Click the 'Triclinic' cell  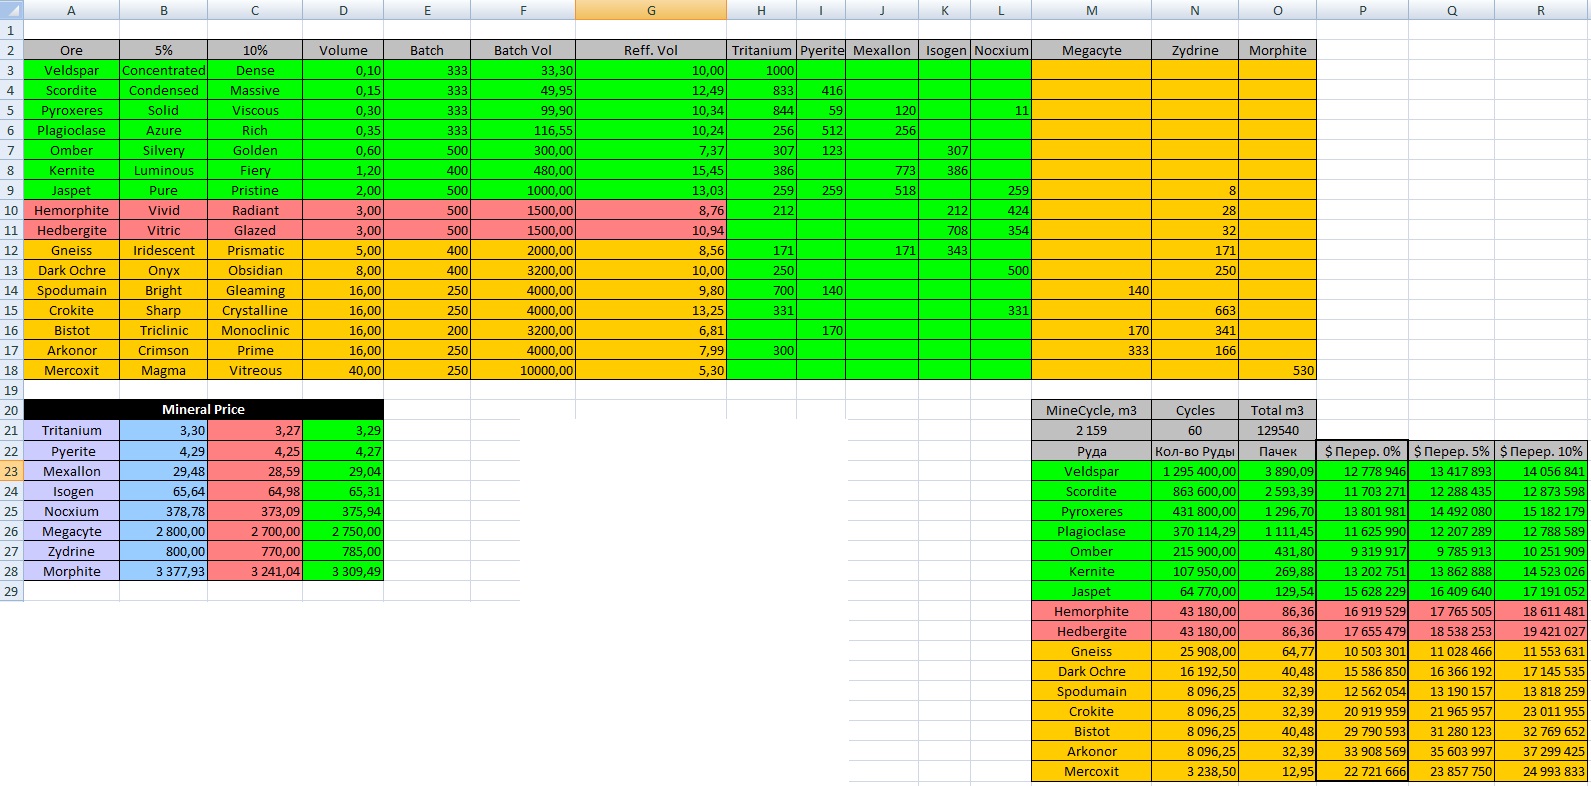coord(163,330)
